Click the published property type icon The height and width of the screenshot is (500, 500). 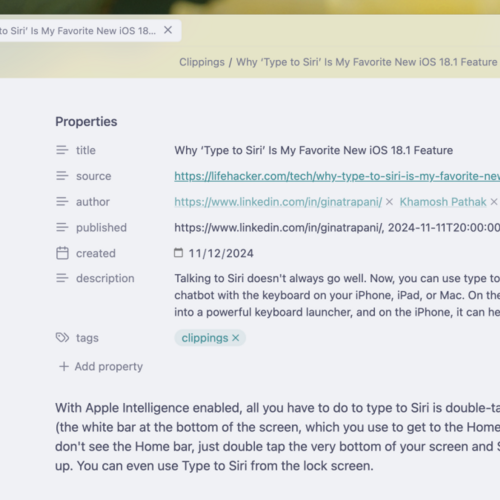coord(62,227)
